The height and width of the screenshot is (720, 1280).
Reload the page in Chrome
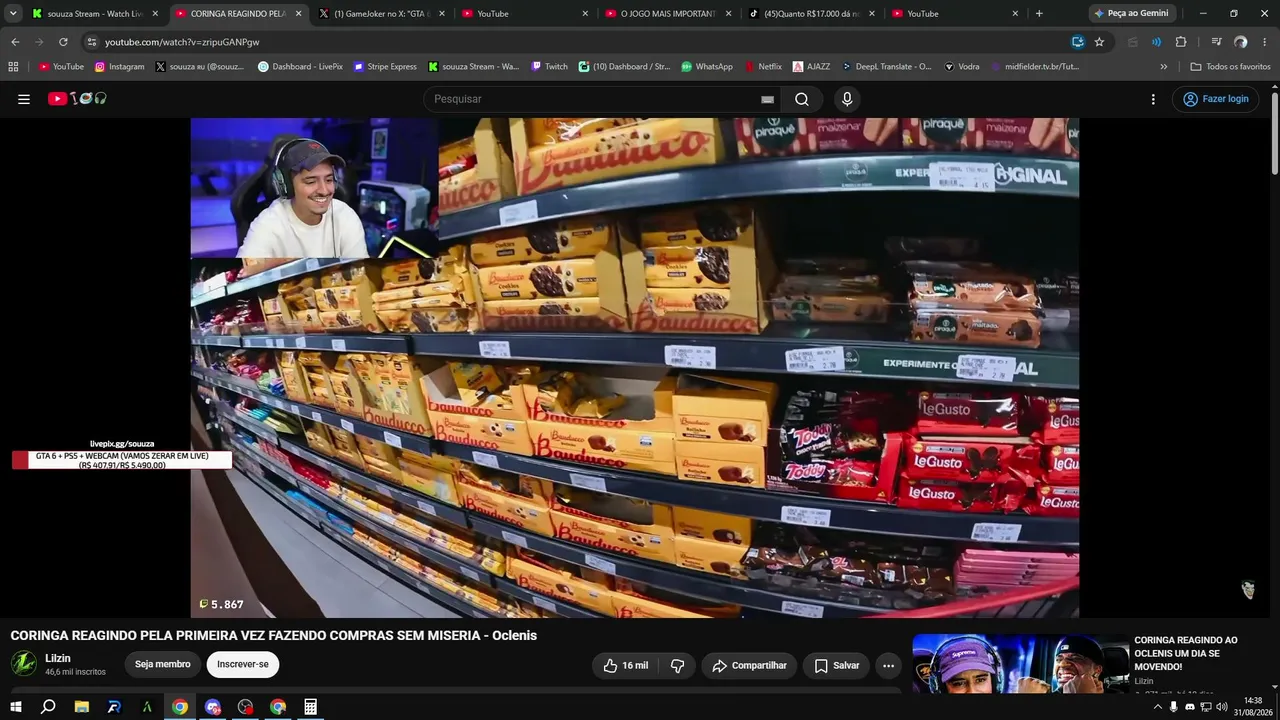[x=63, y=42]
